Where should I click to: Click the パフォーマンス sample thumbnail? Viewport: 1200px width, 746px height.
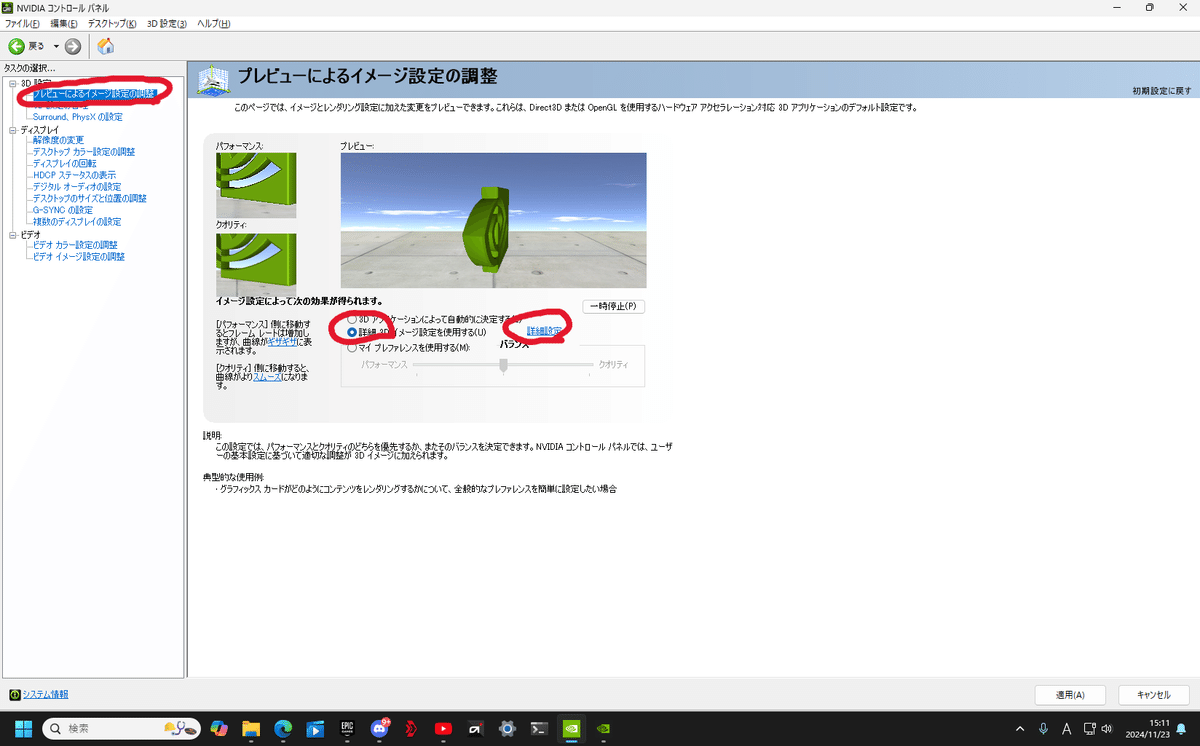pos(256,185)
